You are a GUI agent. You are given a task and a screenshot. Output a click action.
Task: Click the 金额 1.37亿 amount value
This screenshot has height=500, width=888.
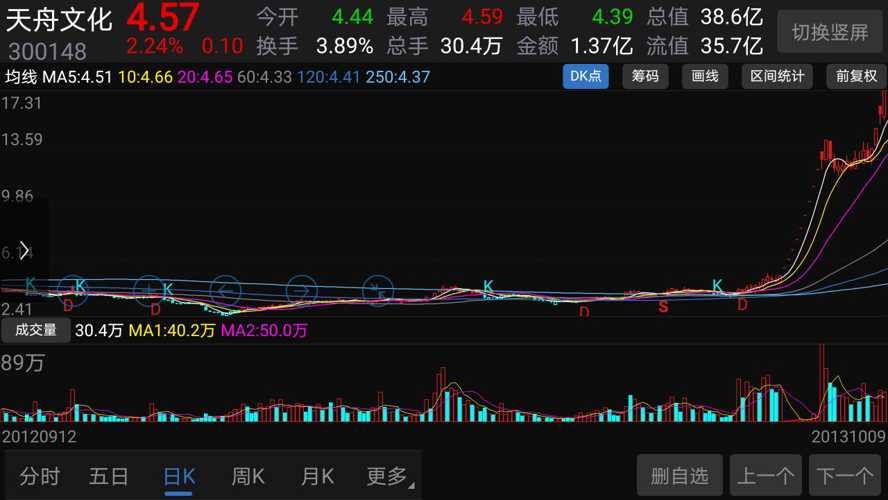[x=601, y=46]
